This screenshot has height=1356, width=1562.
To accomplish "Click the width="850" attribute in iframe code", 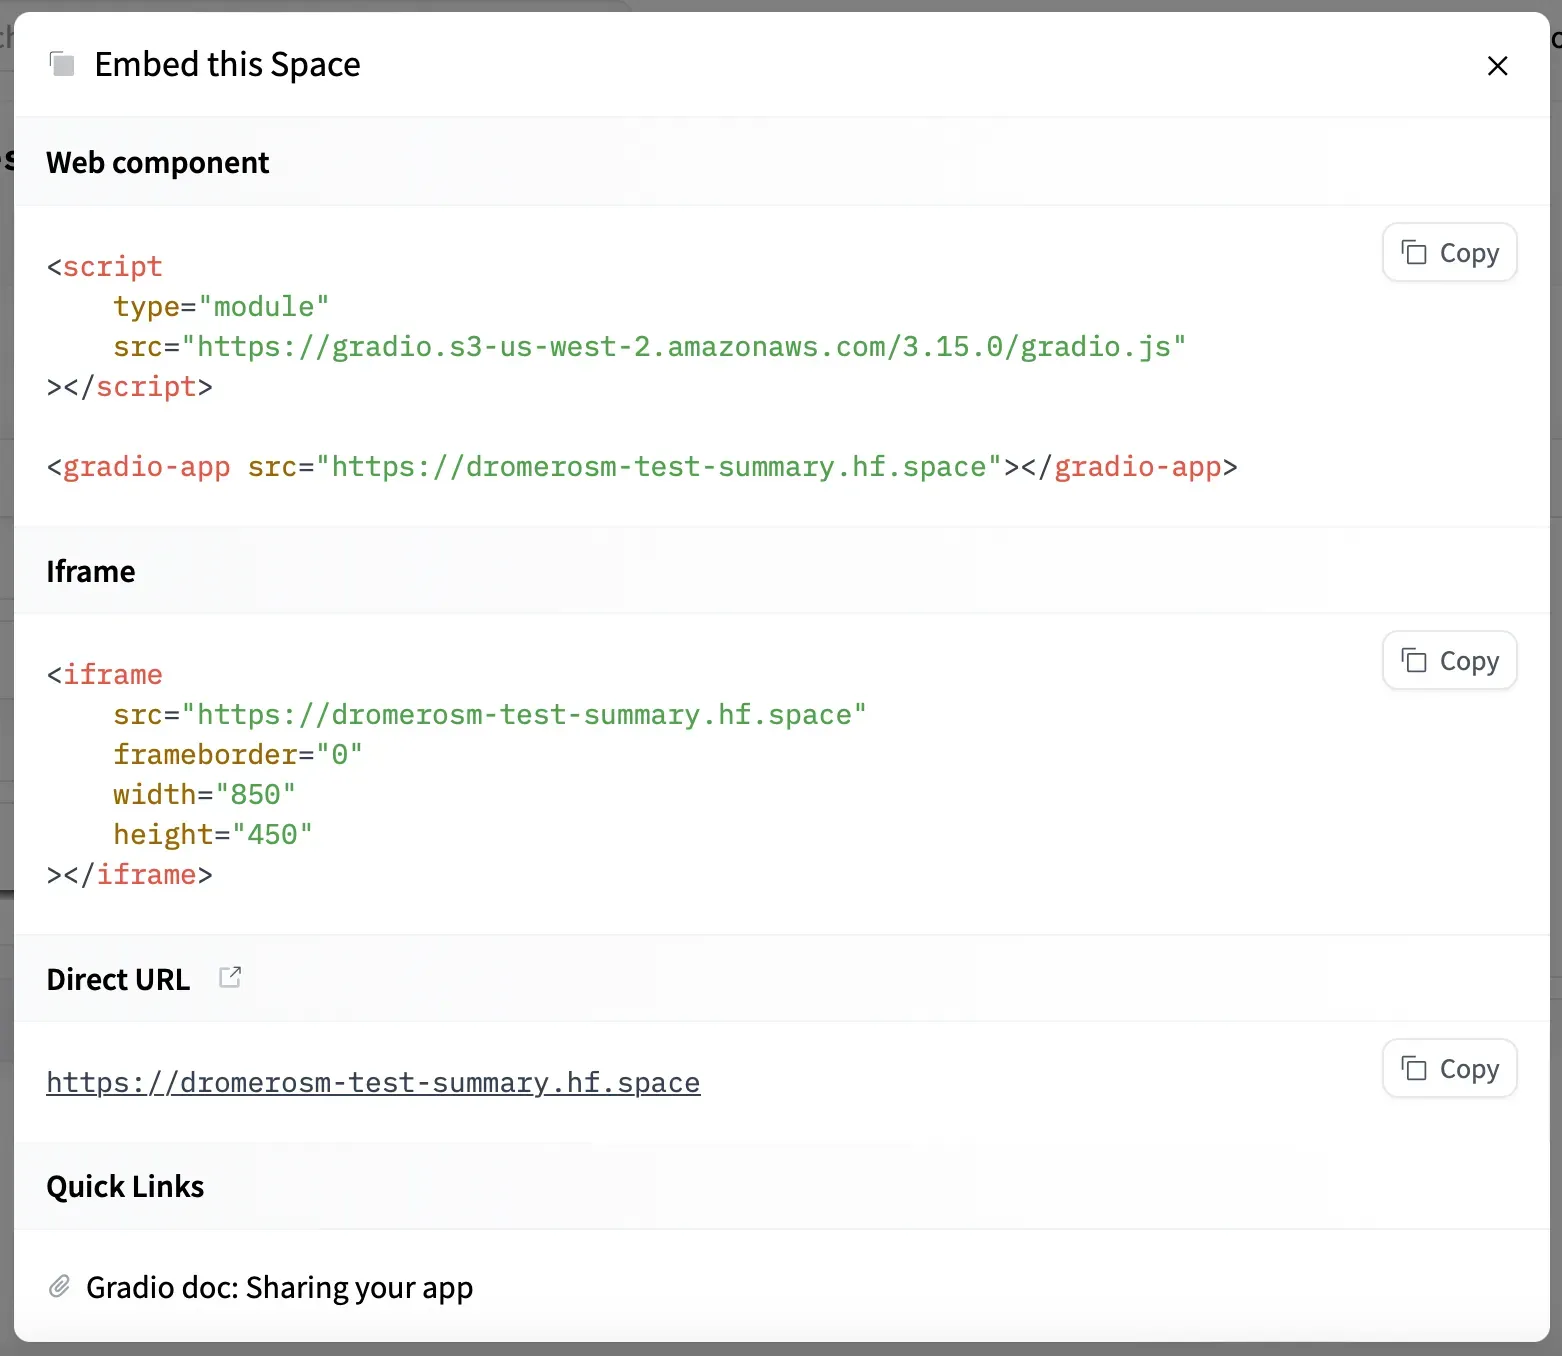I will pyautogui.click(x=204, y=795).
